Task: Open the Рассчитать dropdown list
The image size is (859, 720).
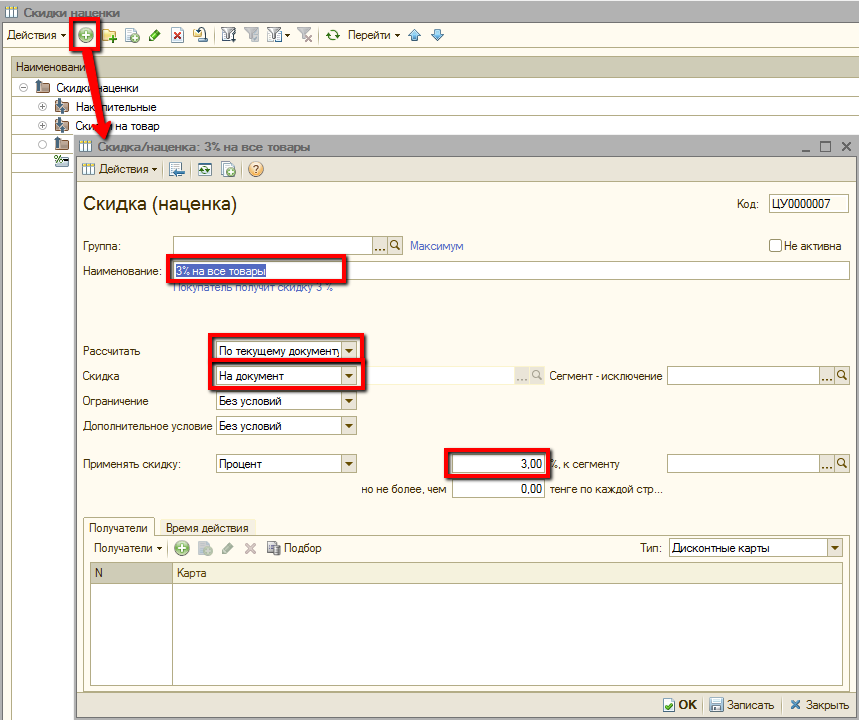Action: coord(348,351)
